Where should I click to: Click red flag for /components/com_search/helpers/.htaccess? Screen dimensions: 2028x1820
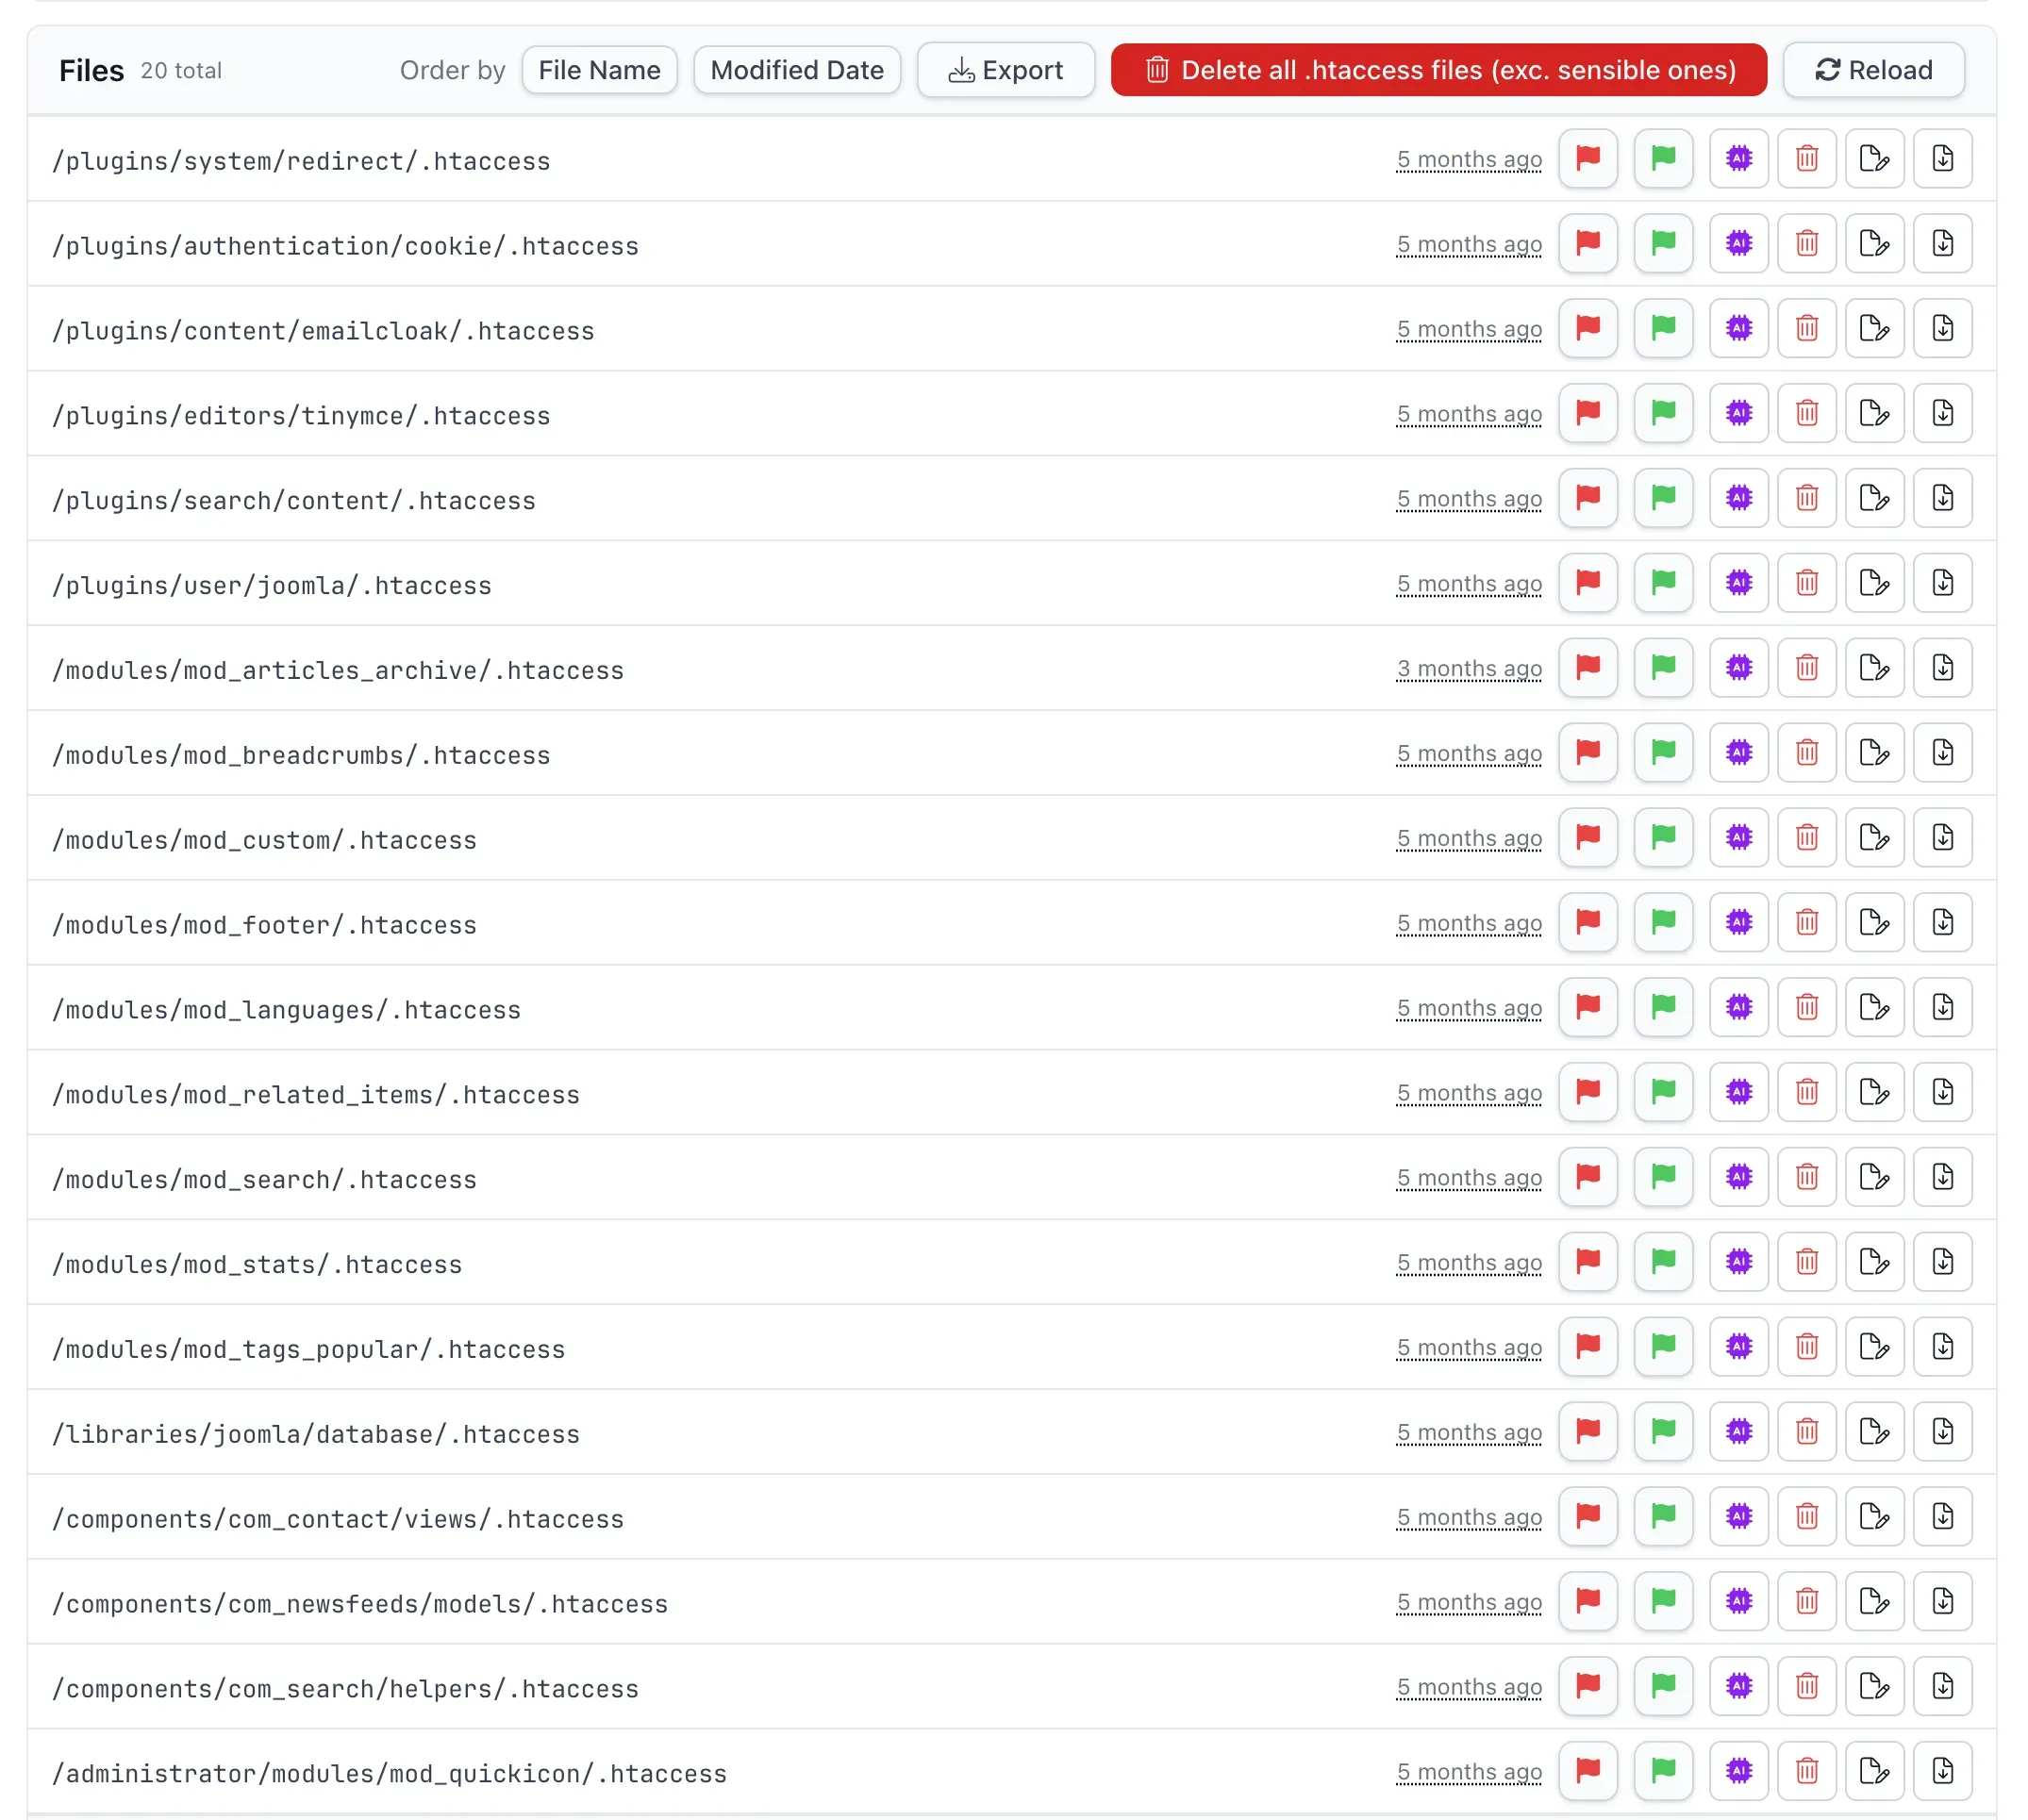[x=1588, y=1688]
